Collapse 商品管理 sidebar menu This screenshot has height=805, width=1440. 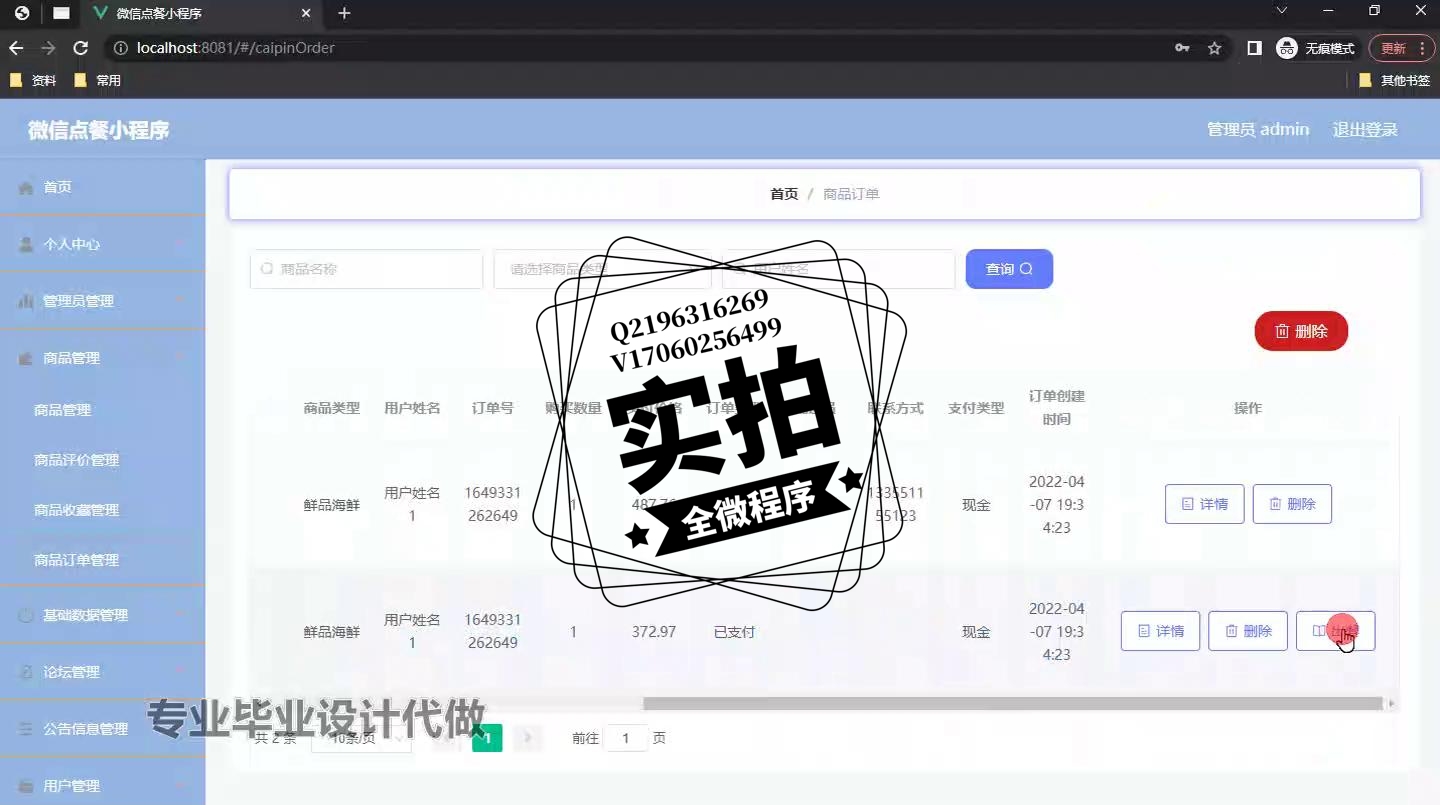click(x=102, y=358)
